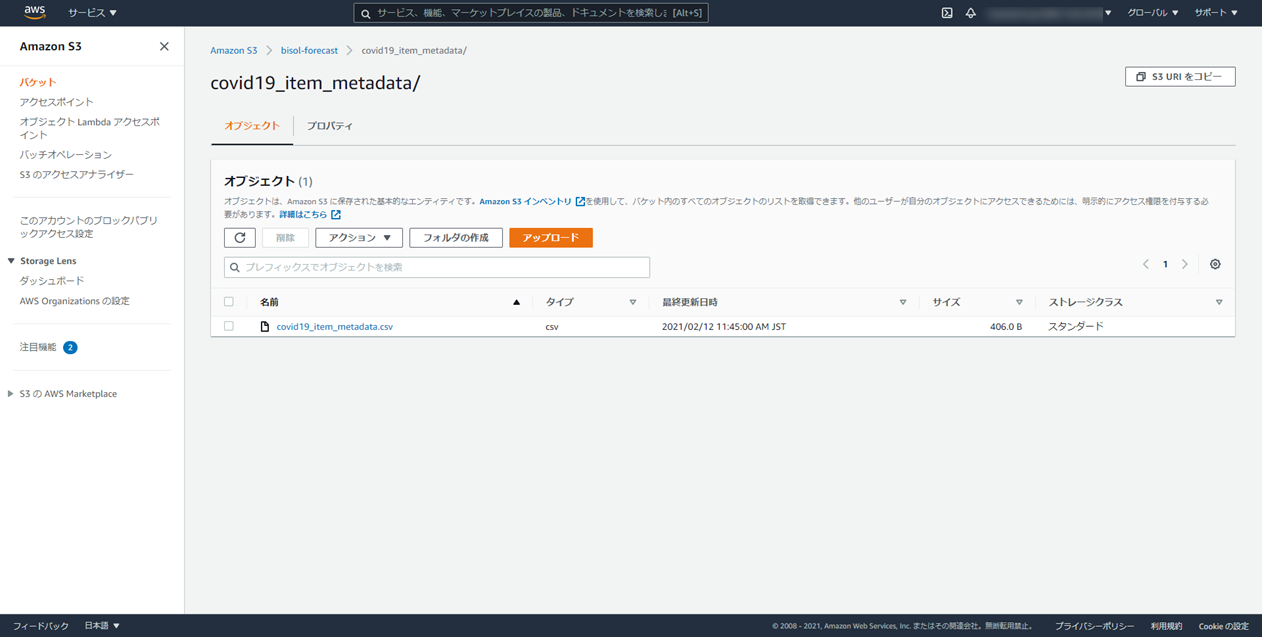Expand the サービス menu in header
Viewport: 1262px width, 637px height.
coord(92,13)
